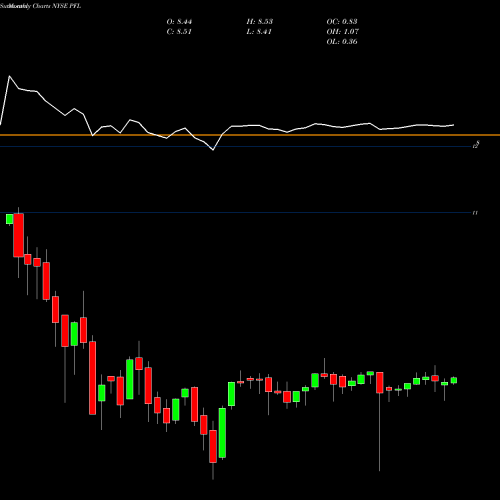
Task: Click the latest green candle at the chart's end
Action: coord(454,380)
